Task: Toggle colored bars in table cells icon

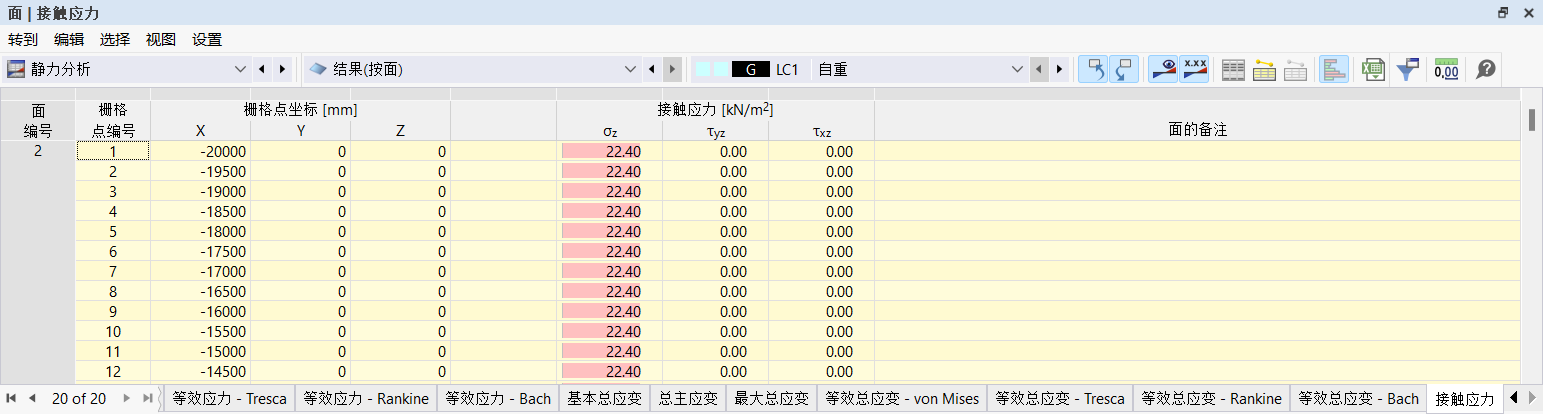Action: (x=1334, y=69)
